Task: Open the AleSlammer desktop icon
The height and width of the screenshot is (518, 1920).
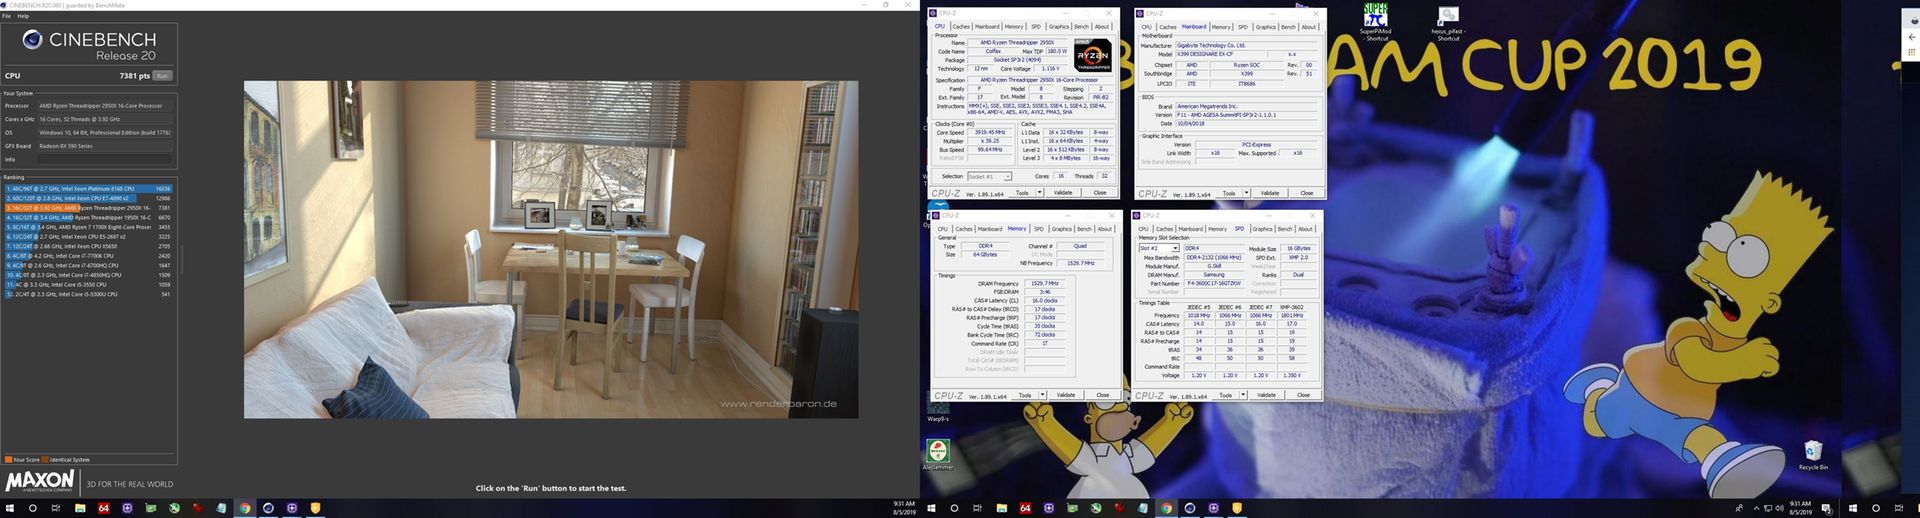Action: pyautogui.click(x=938, y=455)
